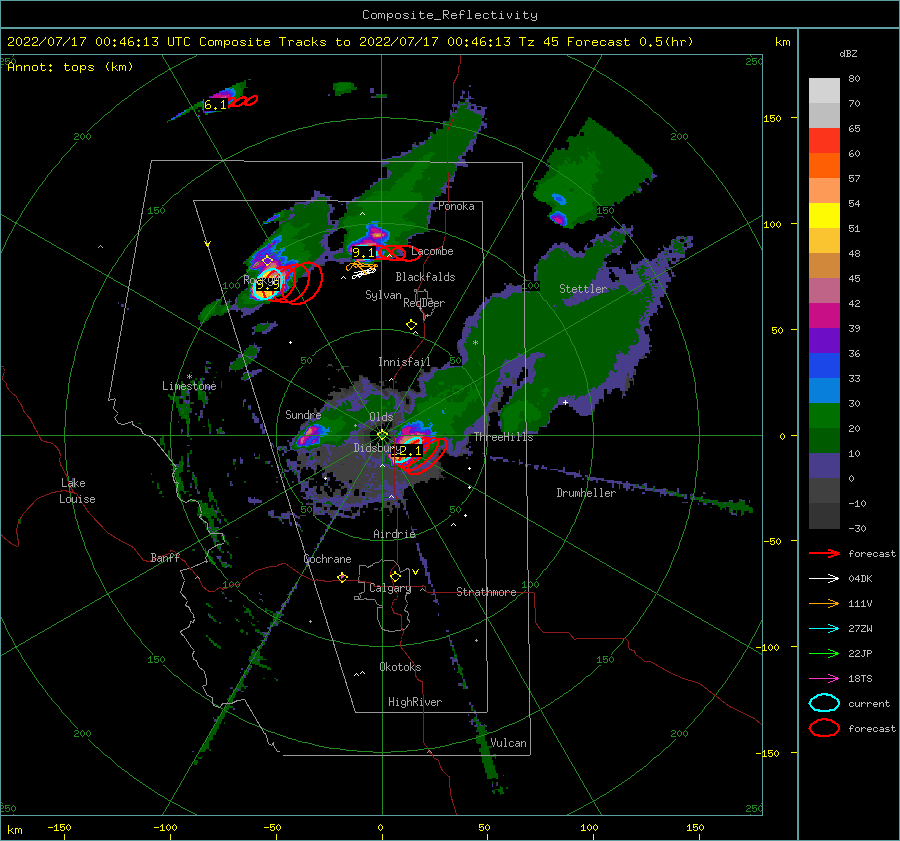Click the yellow swatch below 54 dBZ
The image size is (900, 841).
[x=824, y=216]
